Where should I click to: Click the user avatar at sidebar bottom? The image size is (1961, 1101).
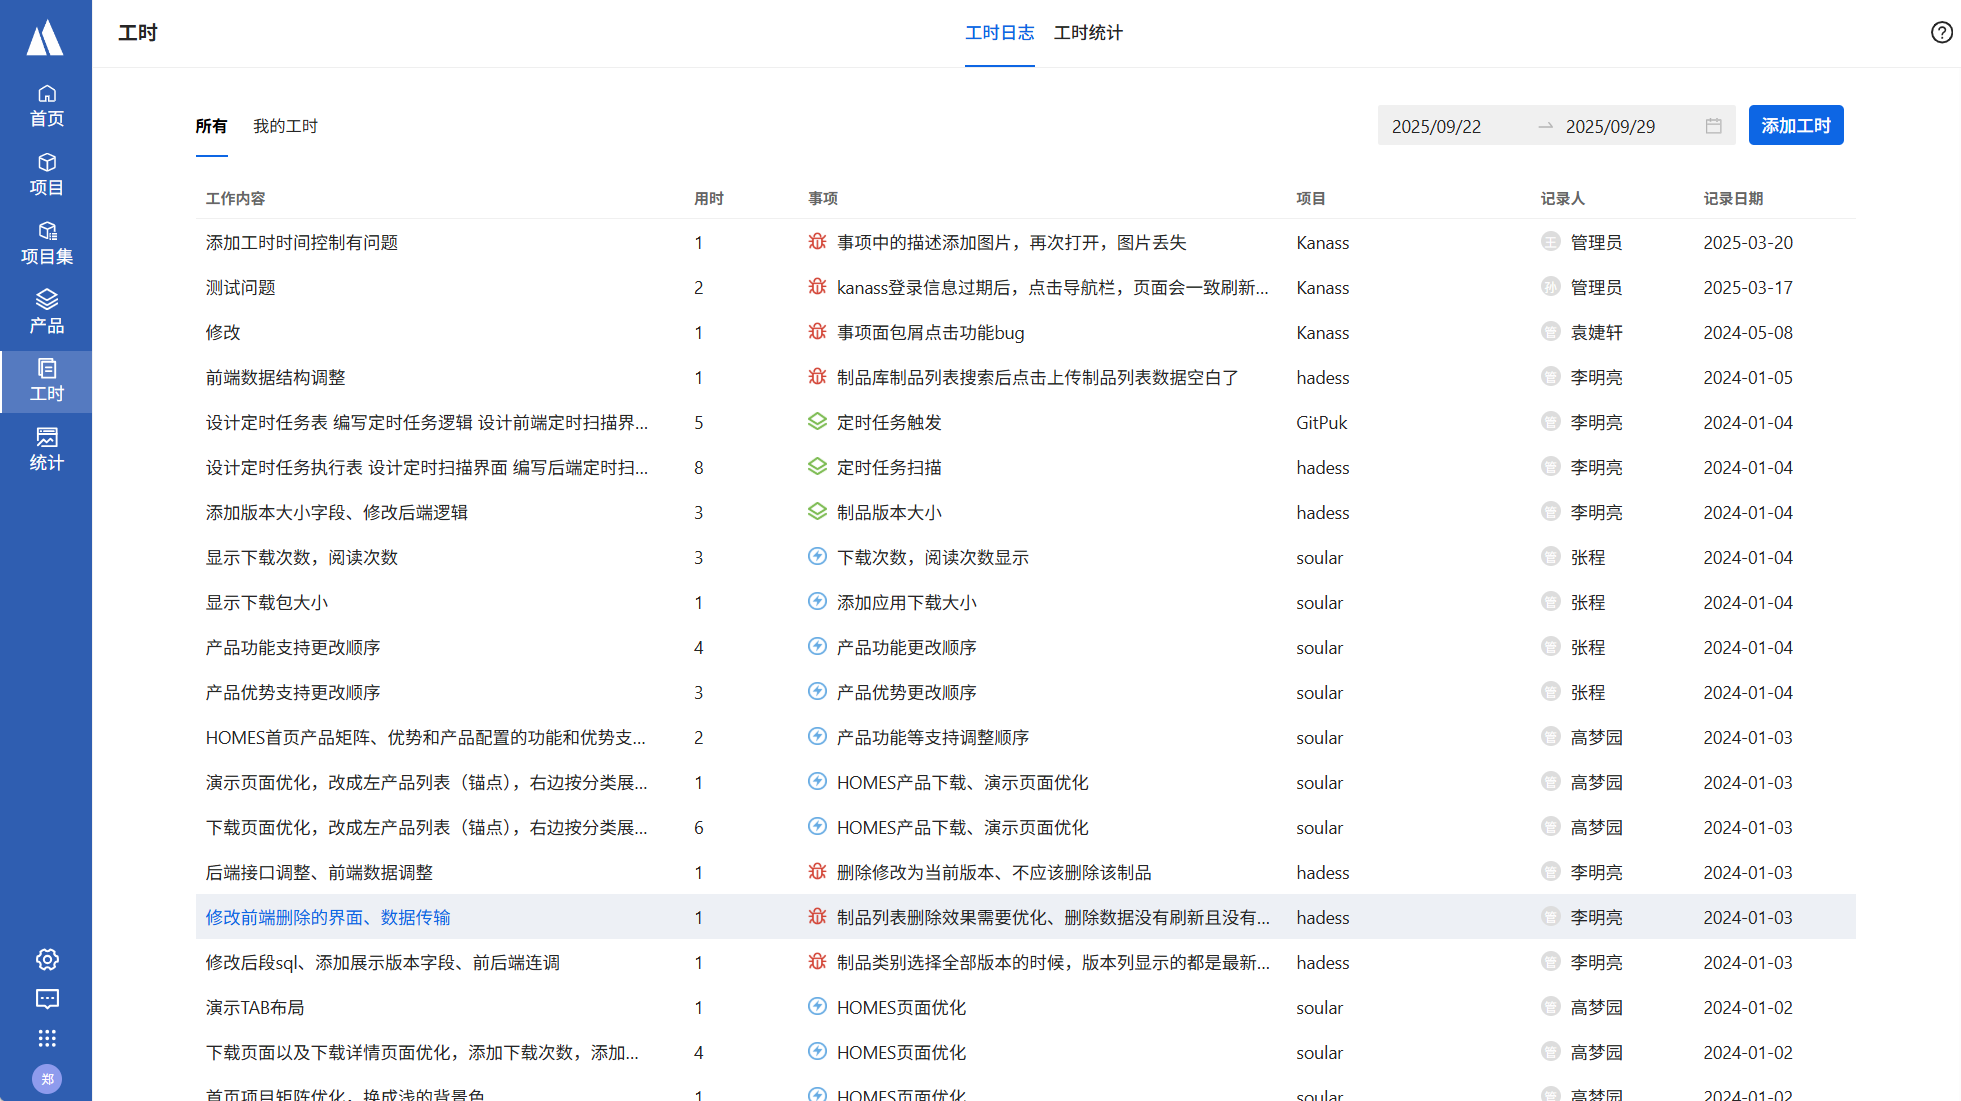click(47, 1079)
